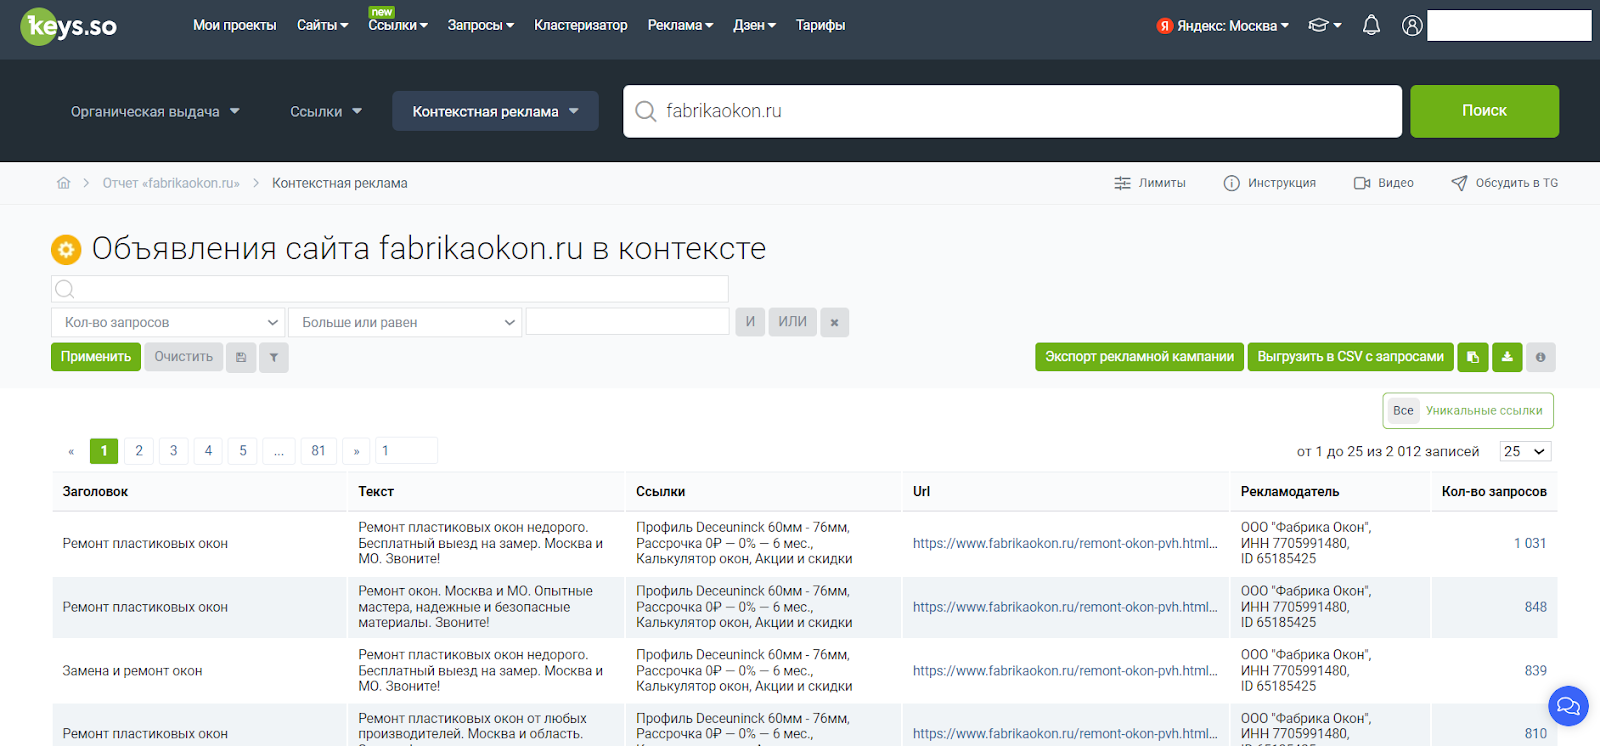This screenshot has width=1600, height=746.
Task: Open query count 848 link
Action: [1536, 607]
